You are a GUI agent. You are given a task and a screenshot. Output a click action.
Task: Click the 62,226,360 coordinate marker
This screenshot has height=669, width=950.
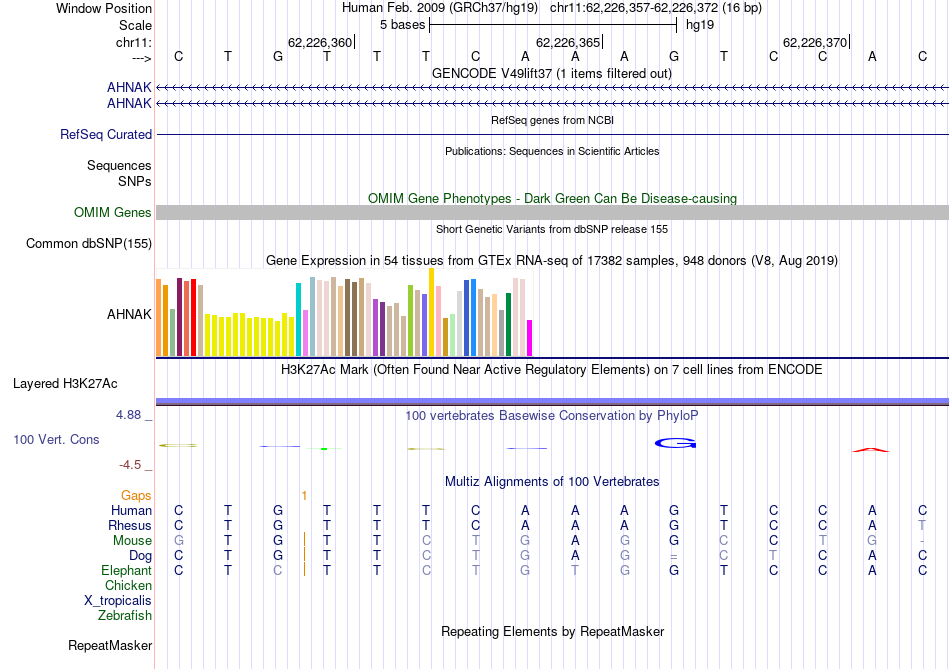coord(320,42)
